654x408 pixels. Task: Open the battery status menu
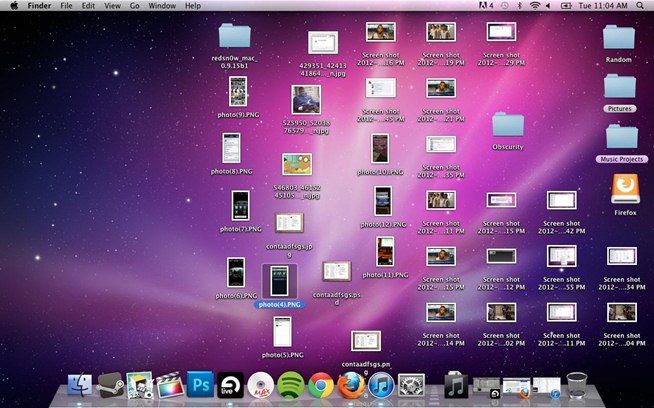[x=566, y=6]
